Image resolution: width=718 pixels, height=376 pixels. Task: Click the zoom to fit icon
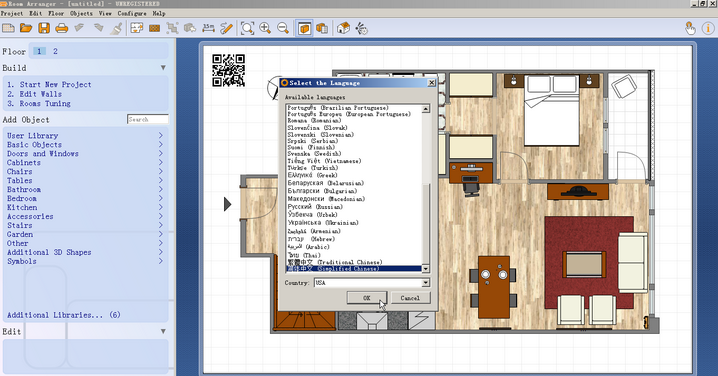247,28
